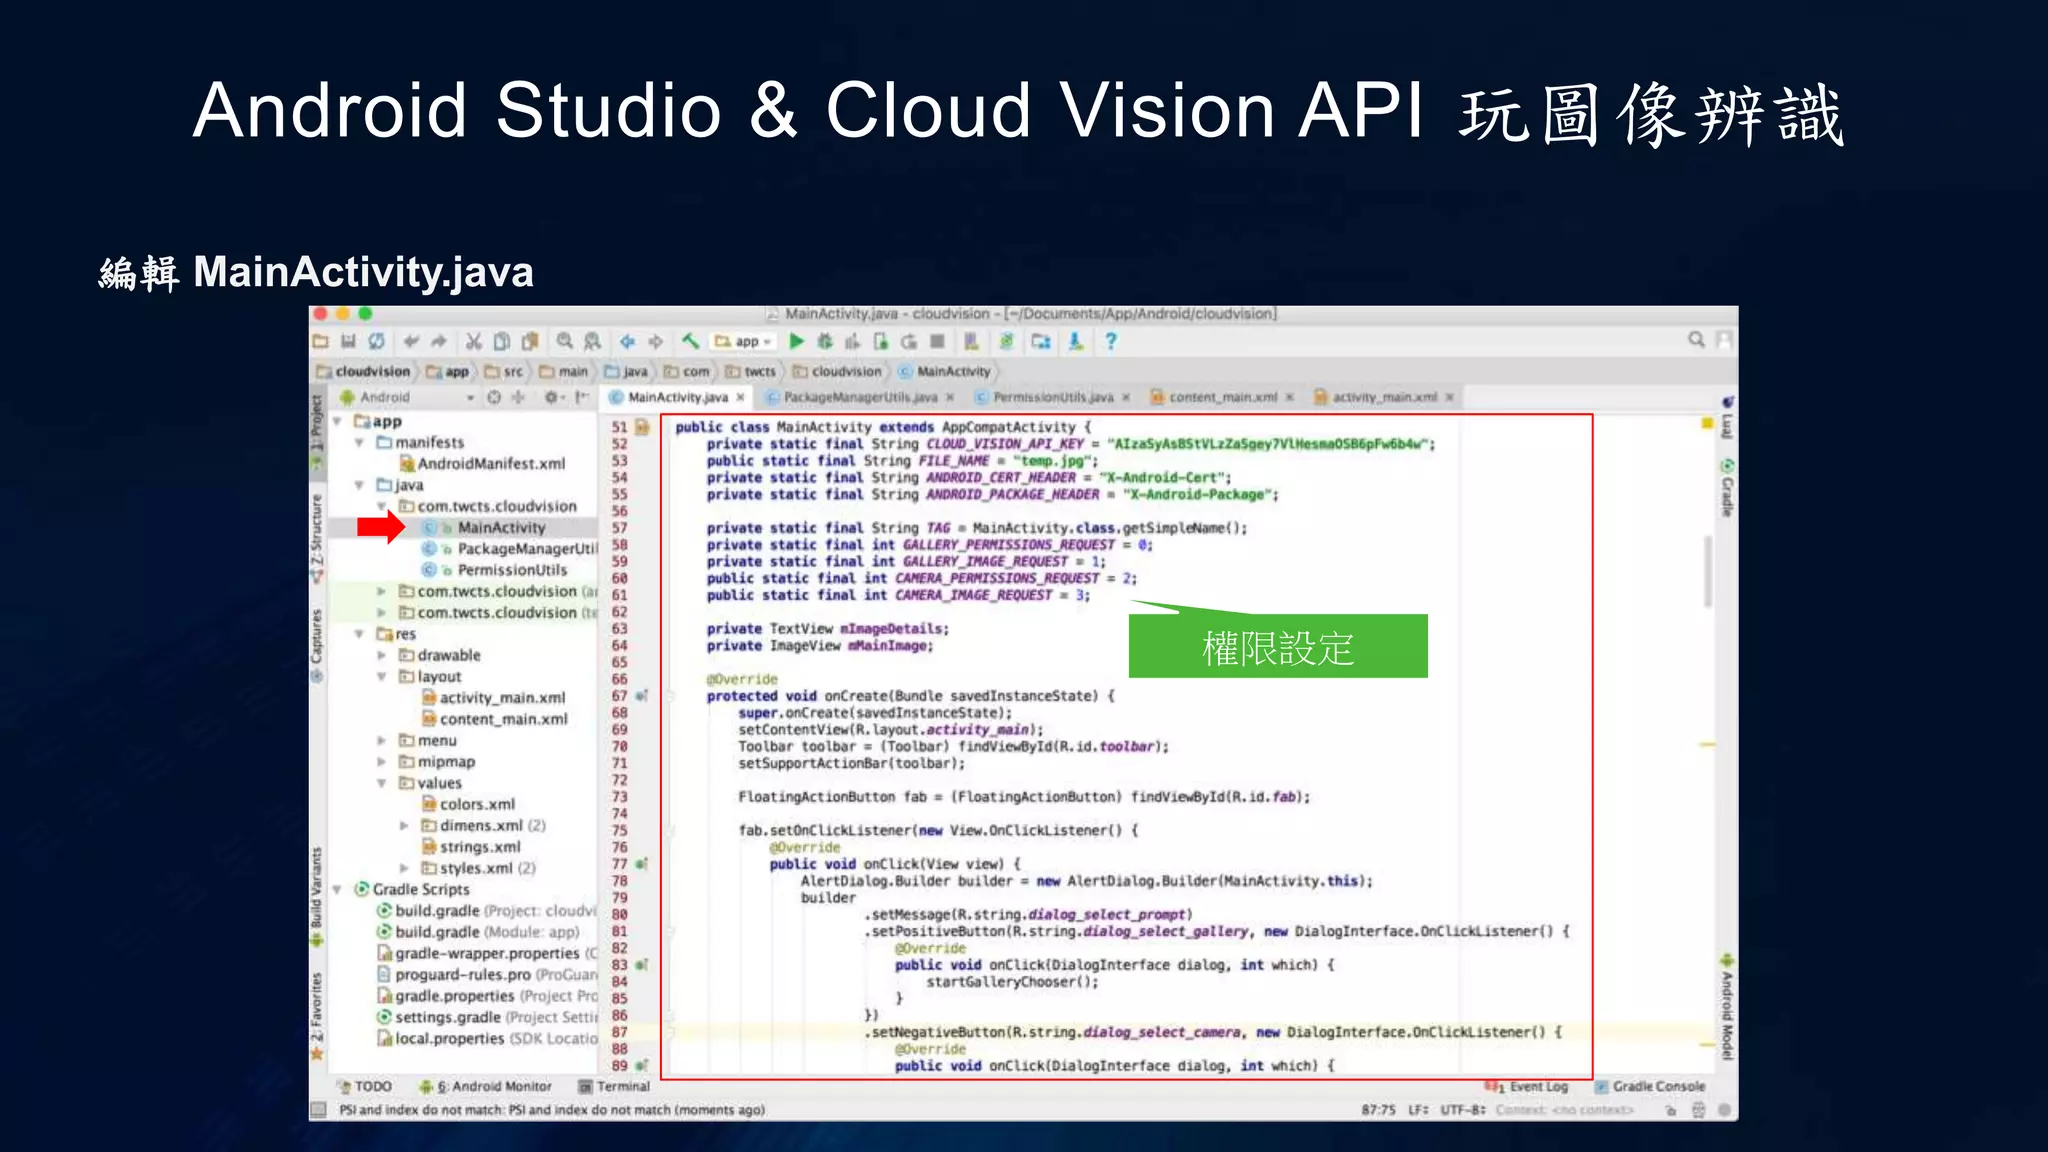
Task: Click the Search Everywhere magnifier icon
Action: pyautogui.click(x=1697, y=340)
